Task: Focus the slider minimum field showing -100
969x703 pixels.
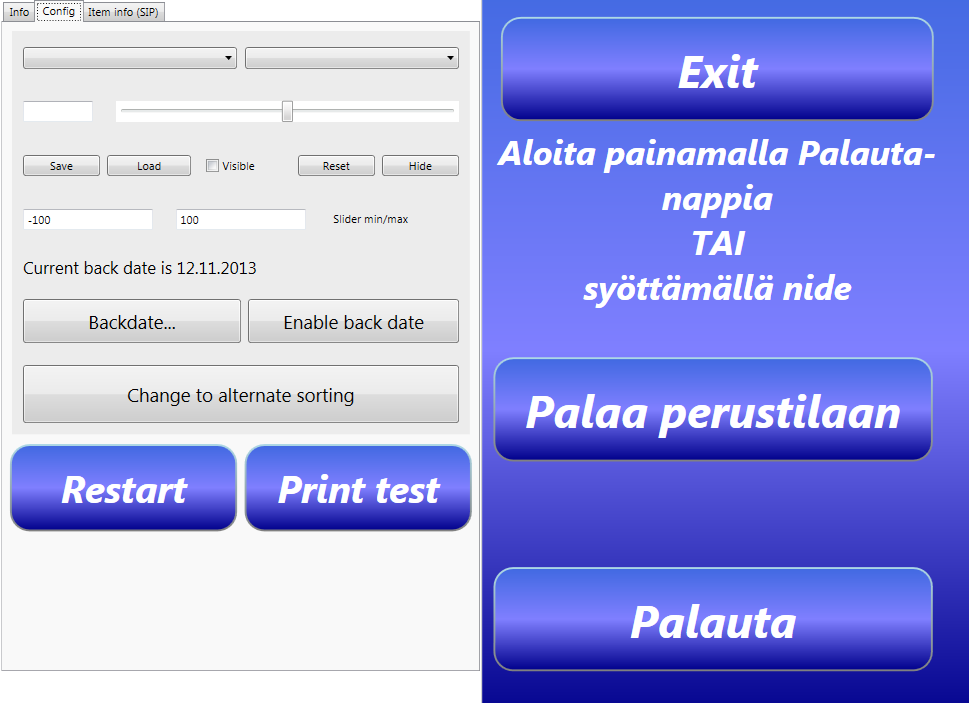Action: (x=88, y=219)
